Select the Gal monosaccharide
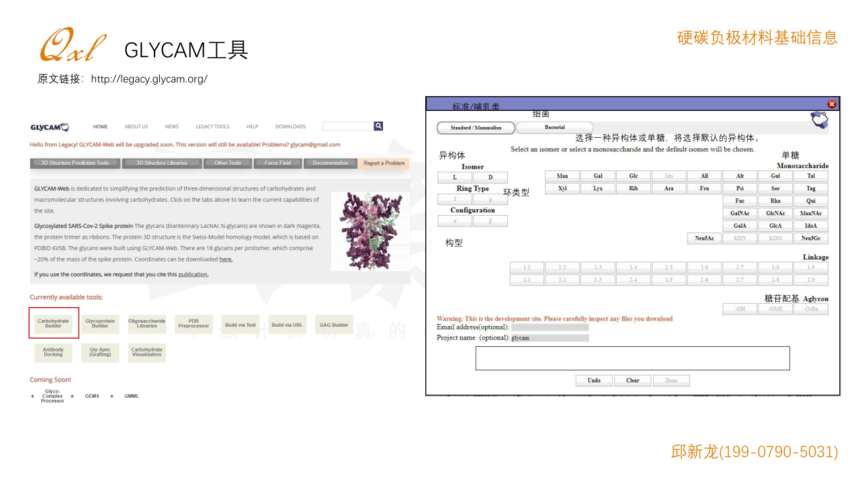 (598, 176)
